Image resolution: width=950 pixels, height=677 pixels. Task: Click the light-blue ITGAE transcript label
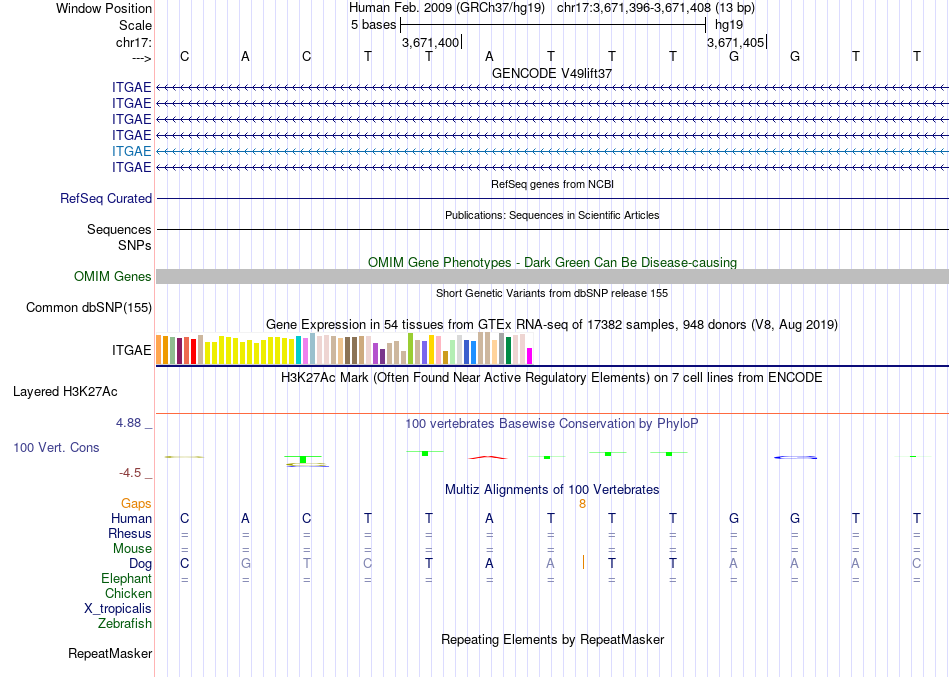tap(131, 151)
